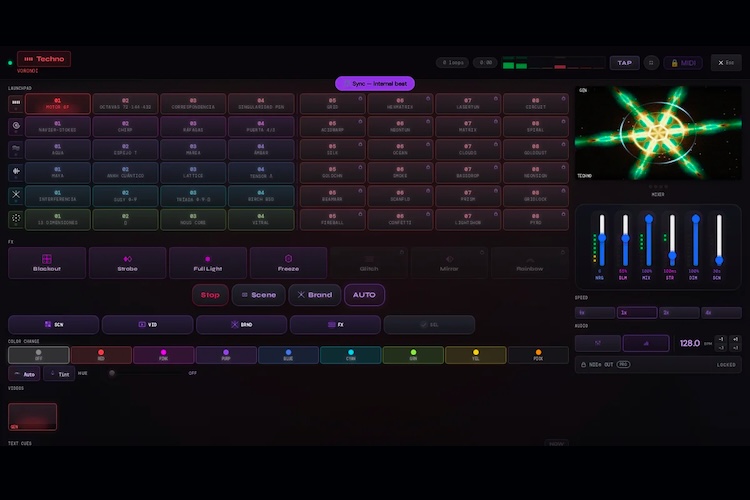This screenshot has width=750, height=500.
Task: Adjust the NRG mixer slider
Action: pyautogui.click(x=602, y=238)
